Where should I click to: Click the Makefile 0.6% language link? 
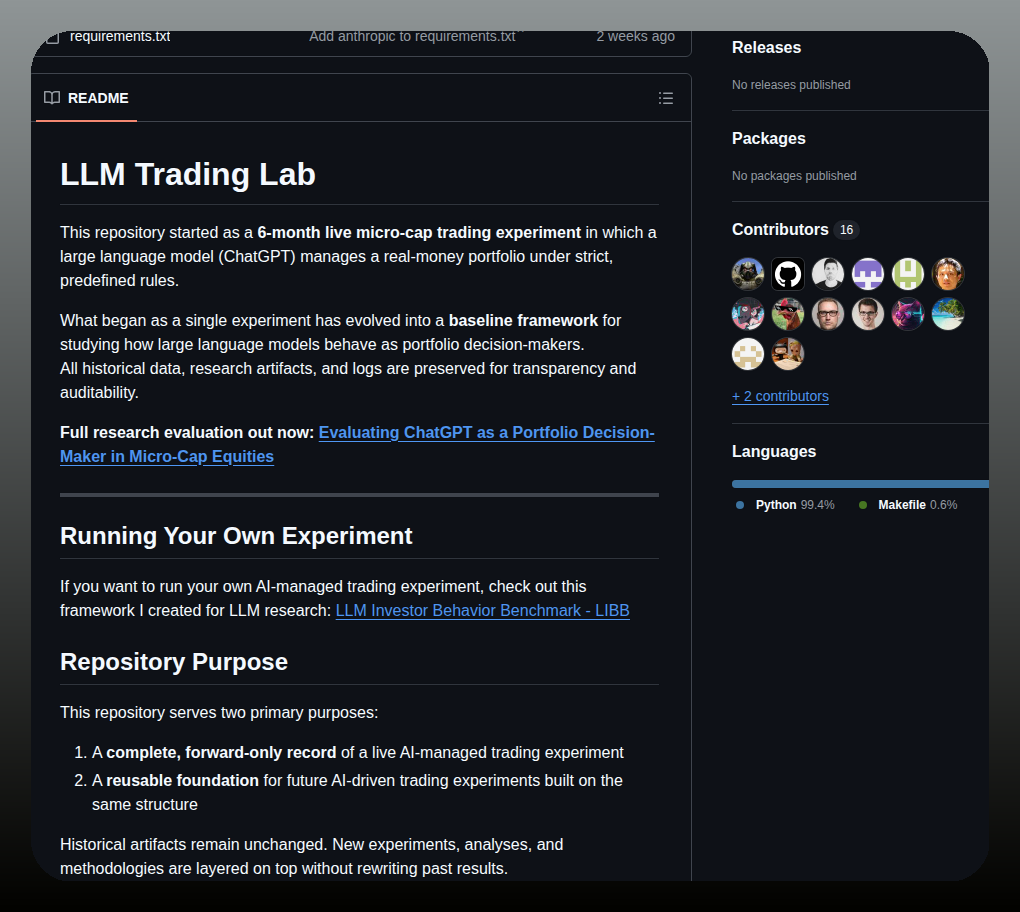[x=908, y=505]
